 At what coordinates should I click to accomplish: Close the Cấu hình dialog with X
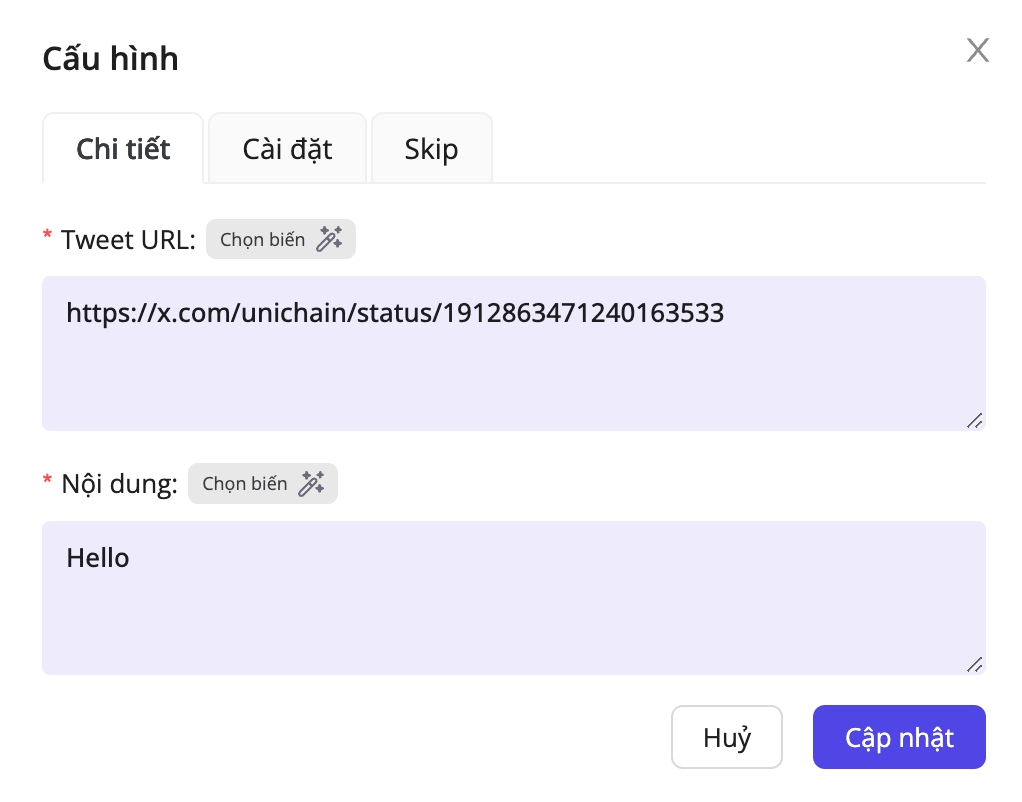[977, 51]
